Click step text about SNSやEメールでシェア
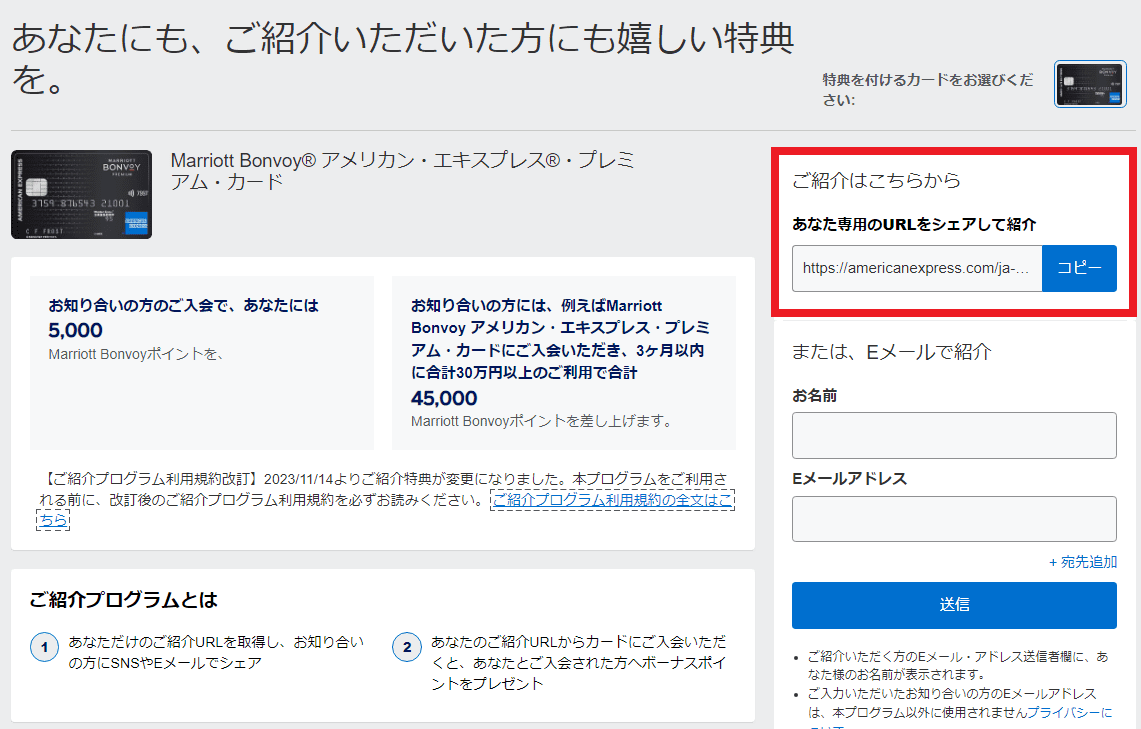This screenshot has height=729, width=1141. click(216, 653)
